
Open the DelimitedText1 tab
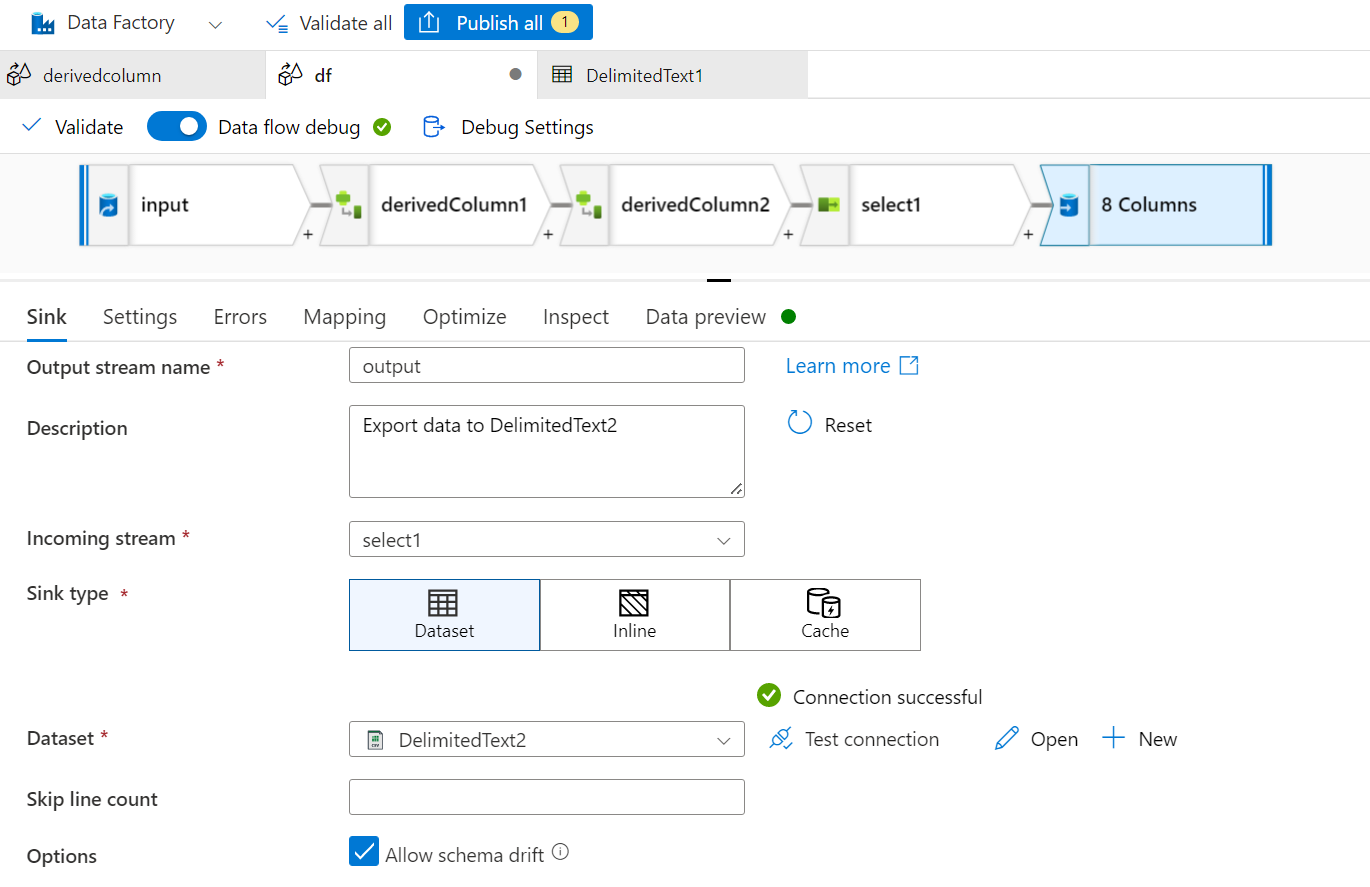point(672,75)
